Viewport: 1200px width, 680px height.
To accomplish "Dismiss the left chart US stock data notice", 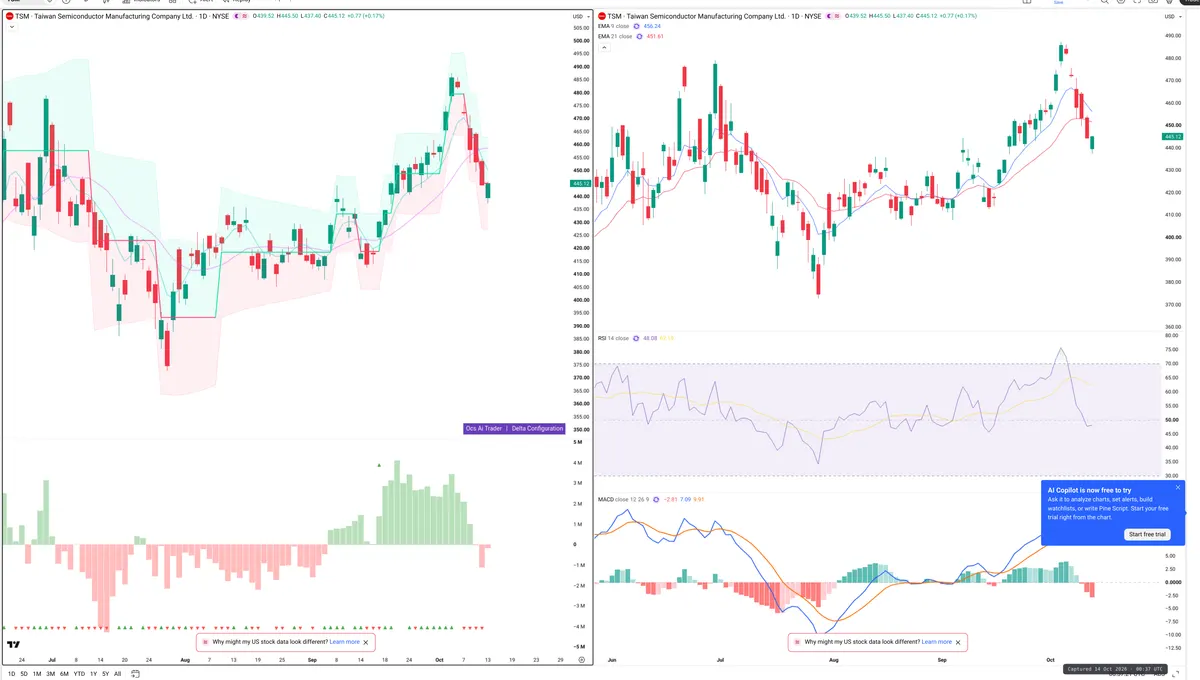I will [x=366, y=642].
